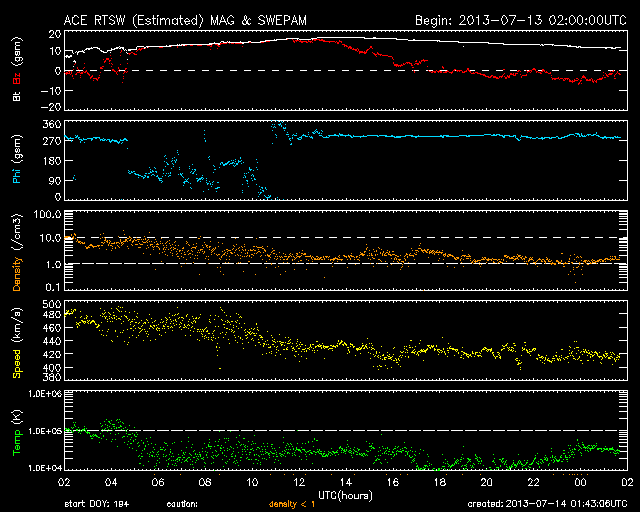Click the 'start DOY: 194' footer text
The height and width of the screenshot is (512, 640).
(x=97, y=504)
